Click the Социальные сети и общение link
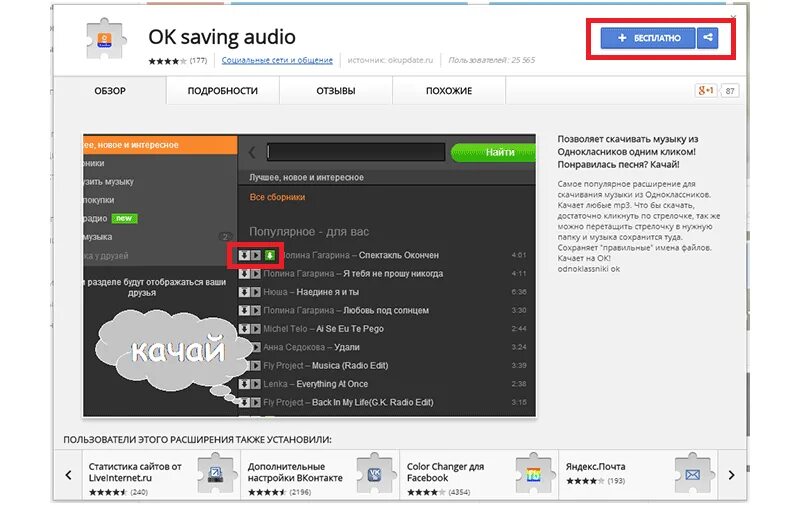 tap(277, 60)
